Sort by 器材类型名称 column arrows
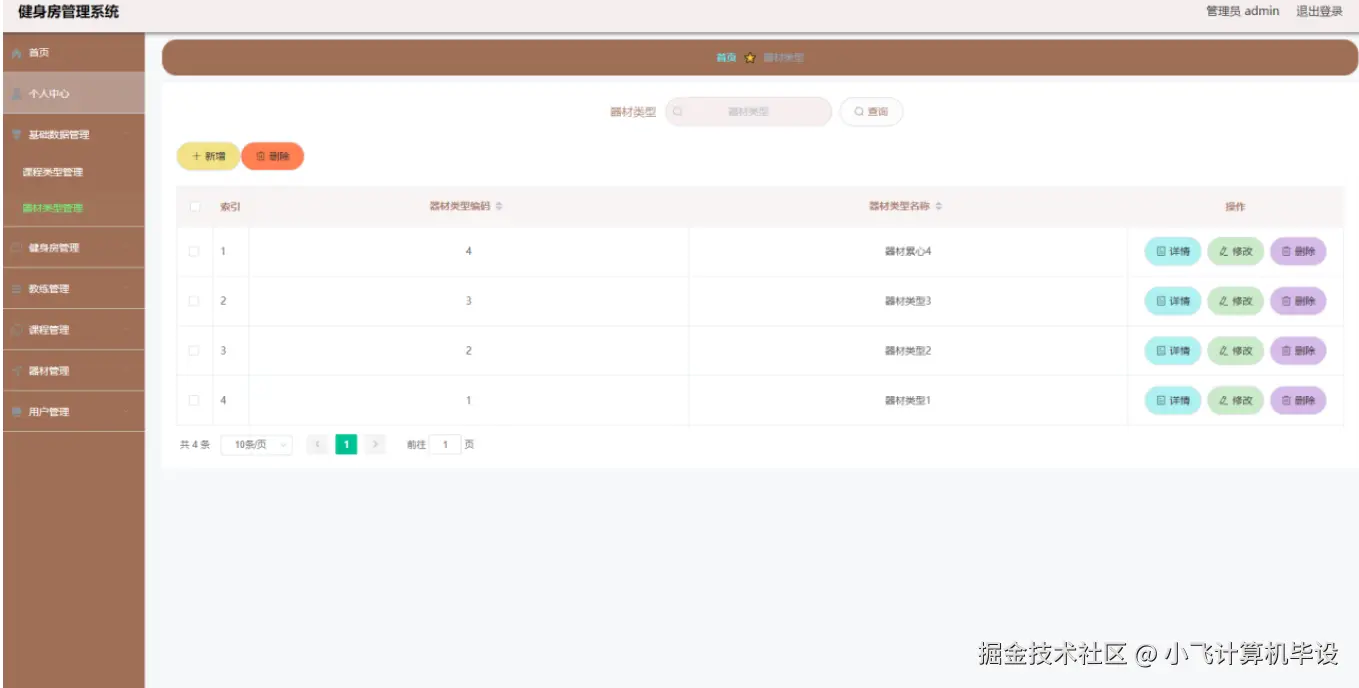1359x688 pixels. [939, 206]
